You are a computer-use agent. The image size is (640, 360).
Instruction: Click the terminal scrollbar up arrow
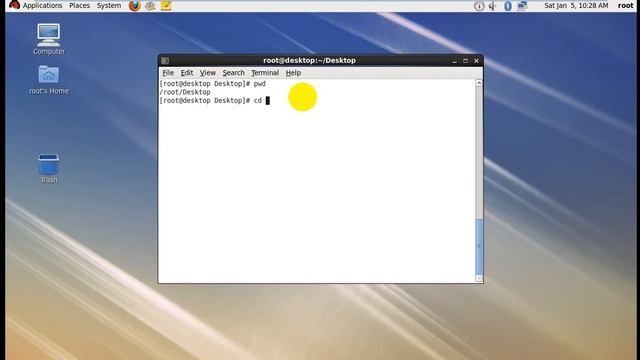(x=479, y=83)
